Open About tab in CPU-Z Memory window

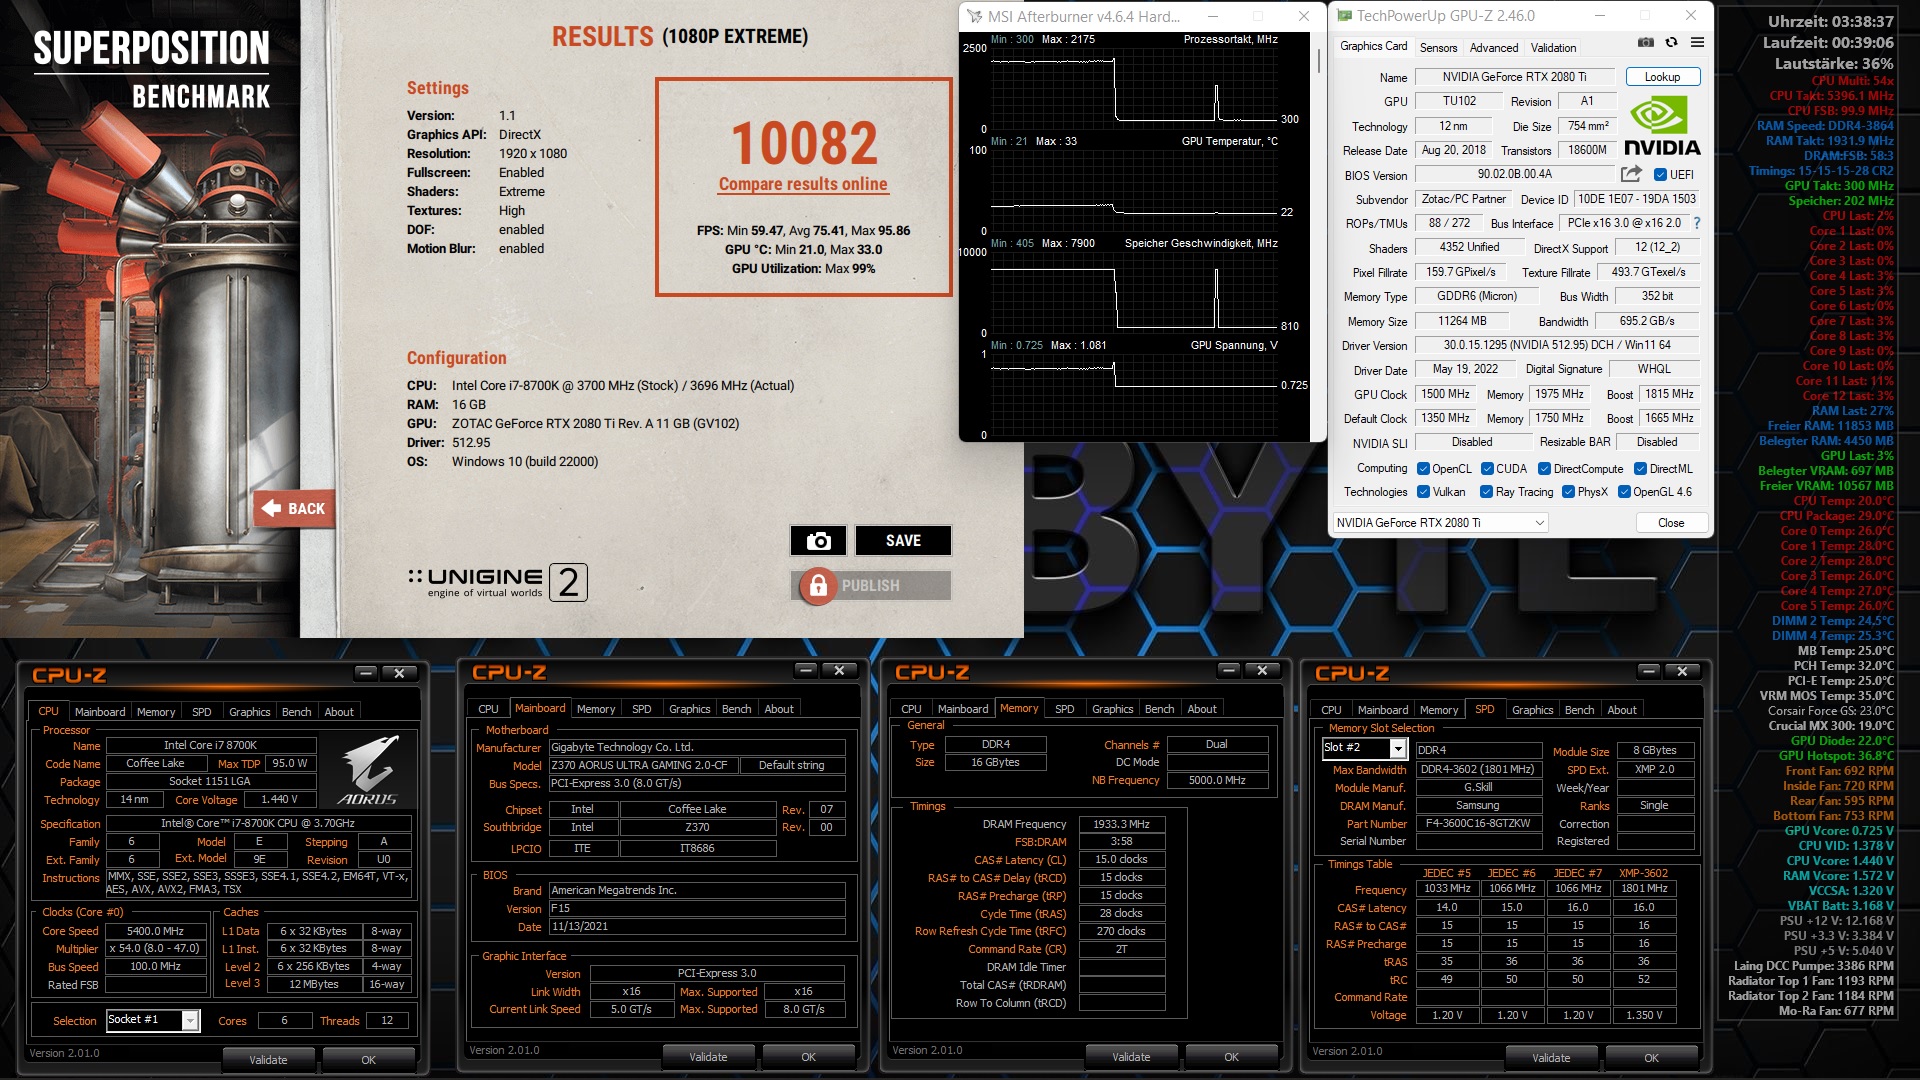pyautogui.click(x=1202, y=709)
